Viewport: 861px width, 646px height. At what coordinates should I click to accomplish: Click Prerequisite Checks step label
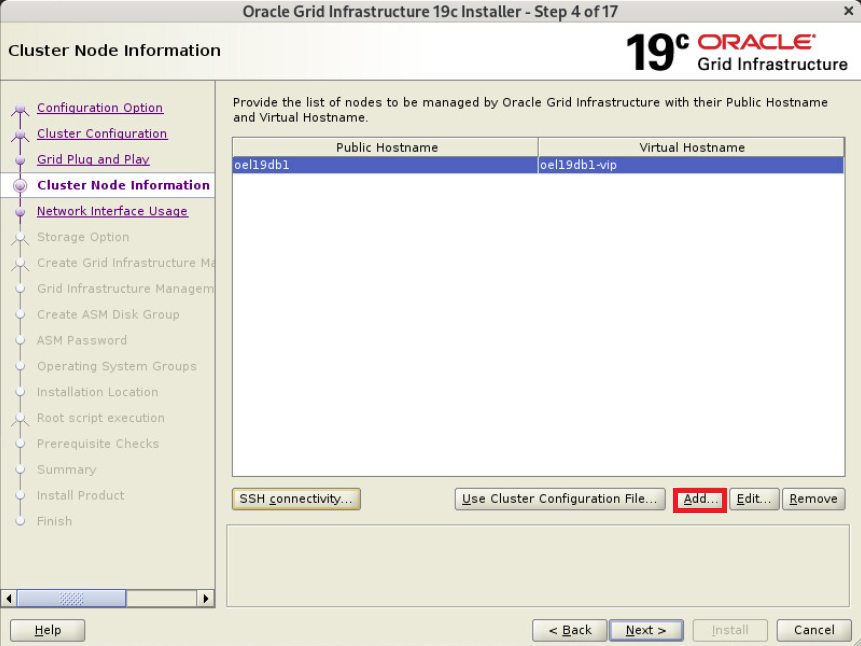click(x=98, y=443)
